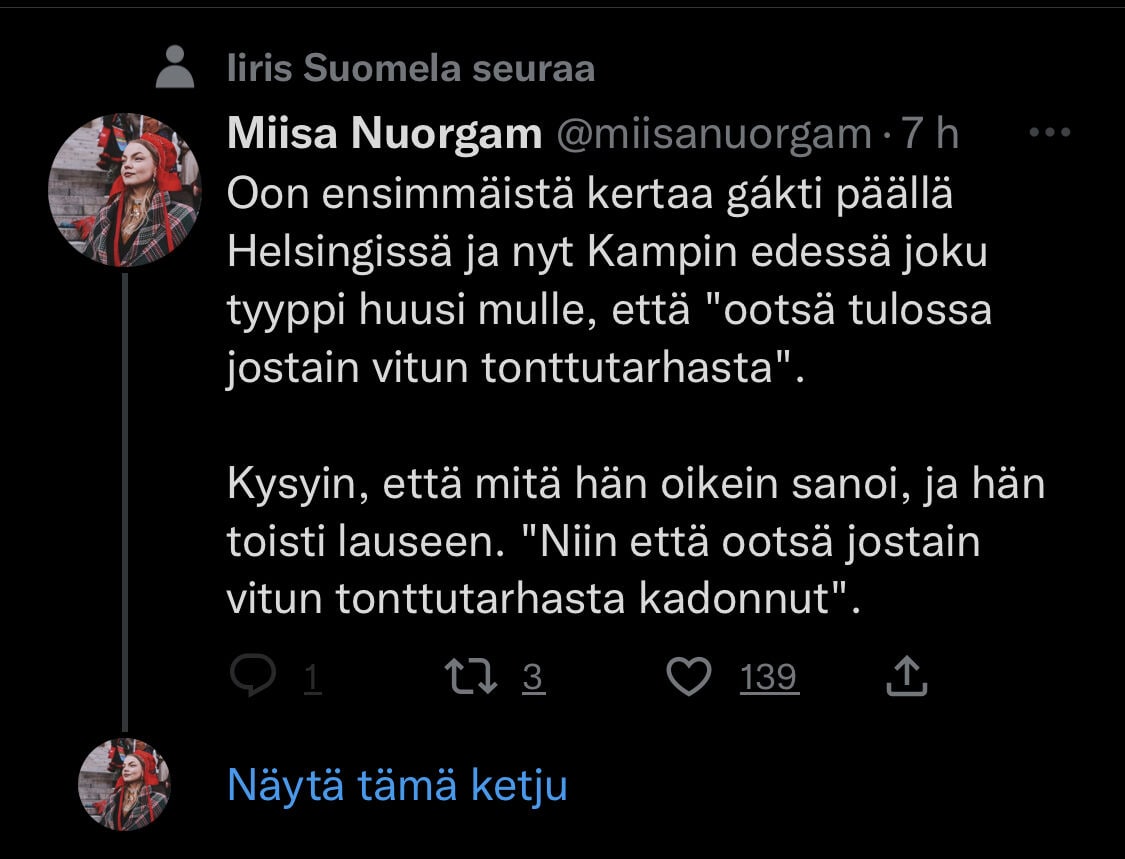View the retweet count number 3
This screenshot has height=859, width=1125.
coord(533,679)
